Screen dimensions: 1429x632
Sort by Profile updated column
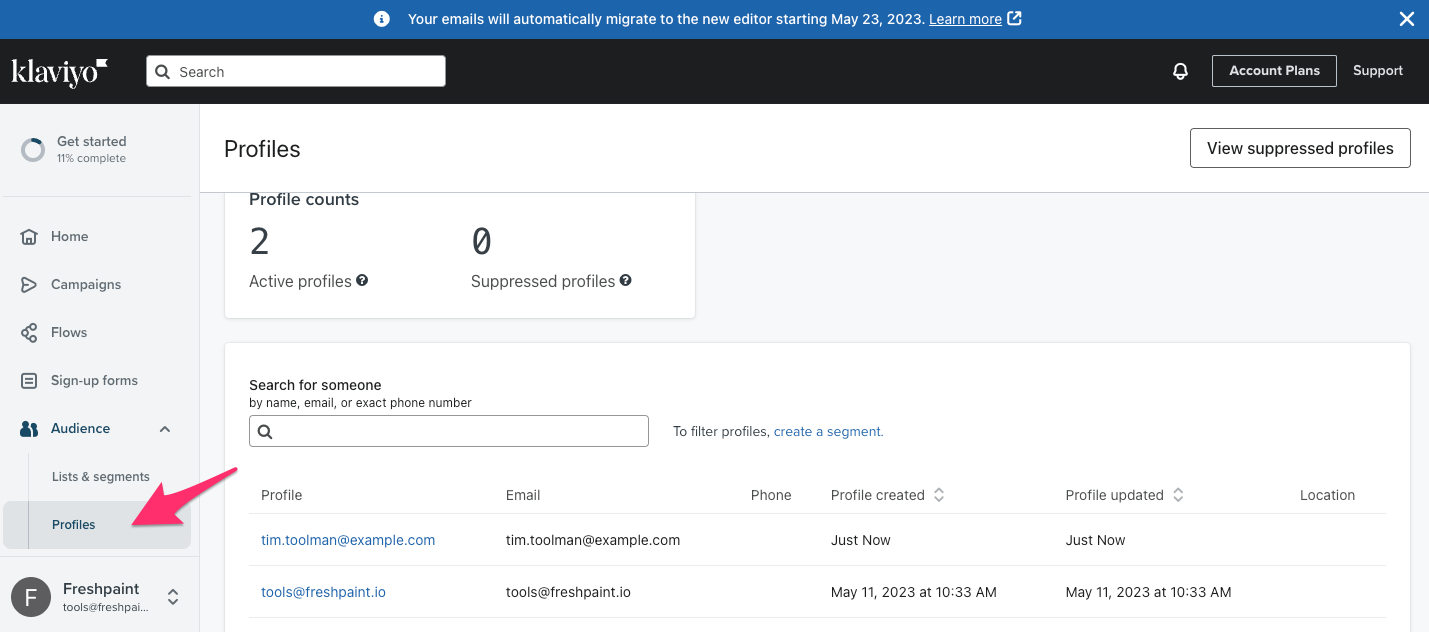(1178, 495)
